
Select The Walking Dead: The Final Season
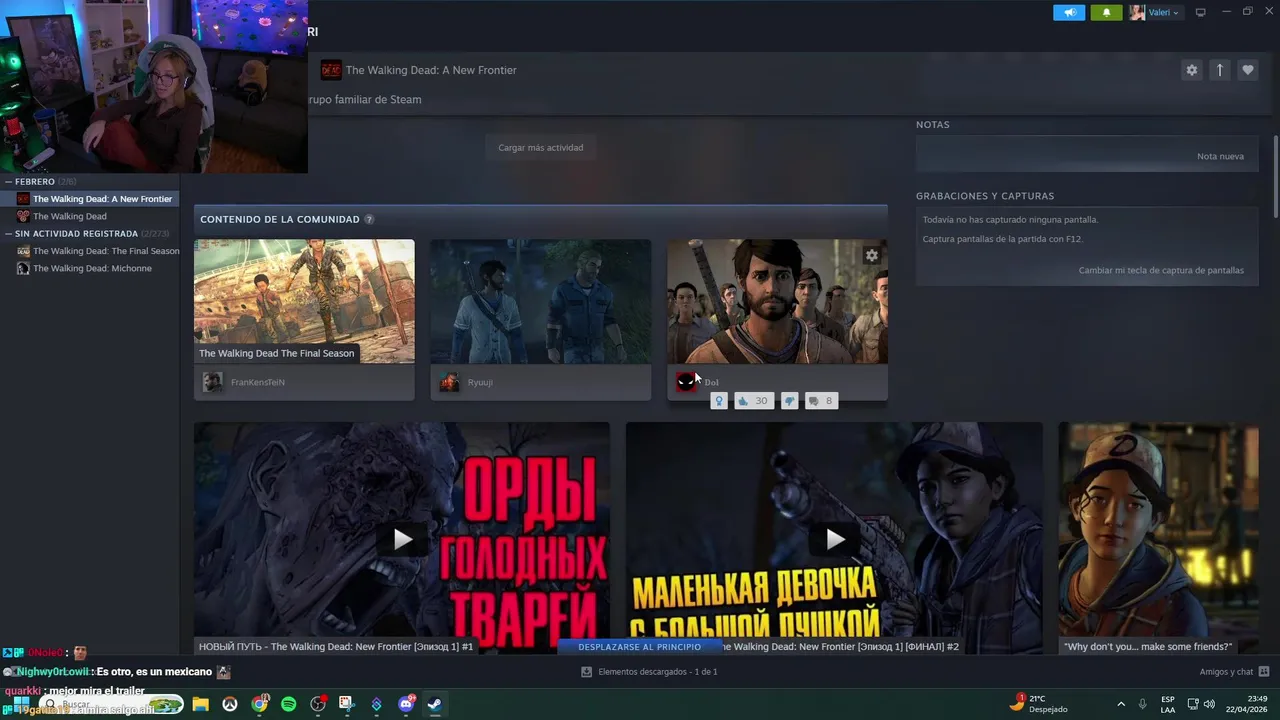(x=90, y=251)
